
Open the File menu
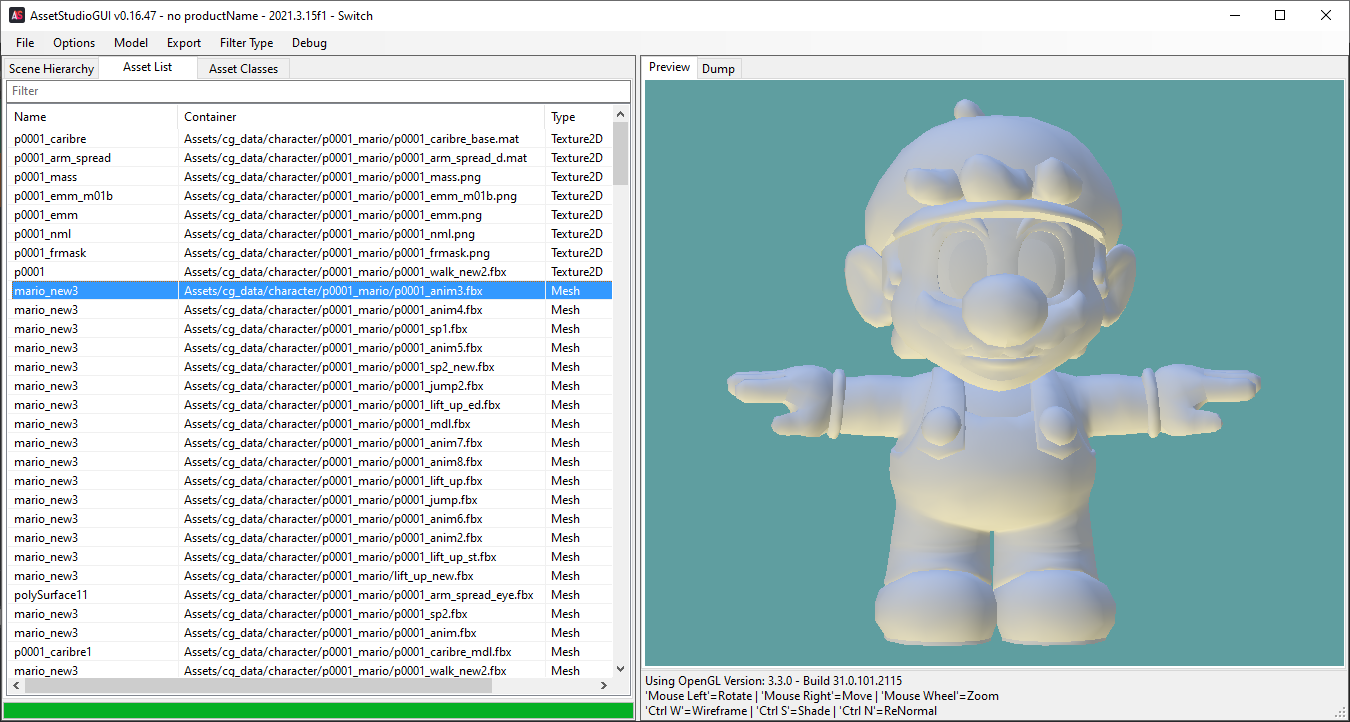(x=25, y=43)
